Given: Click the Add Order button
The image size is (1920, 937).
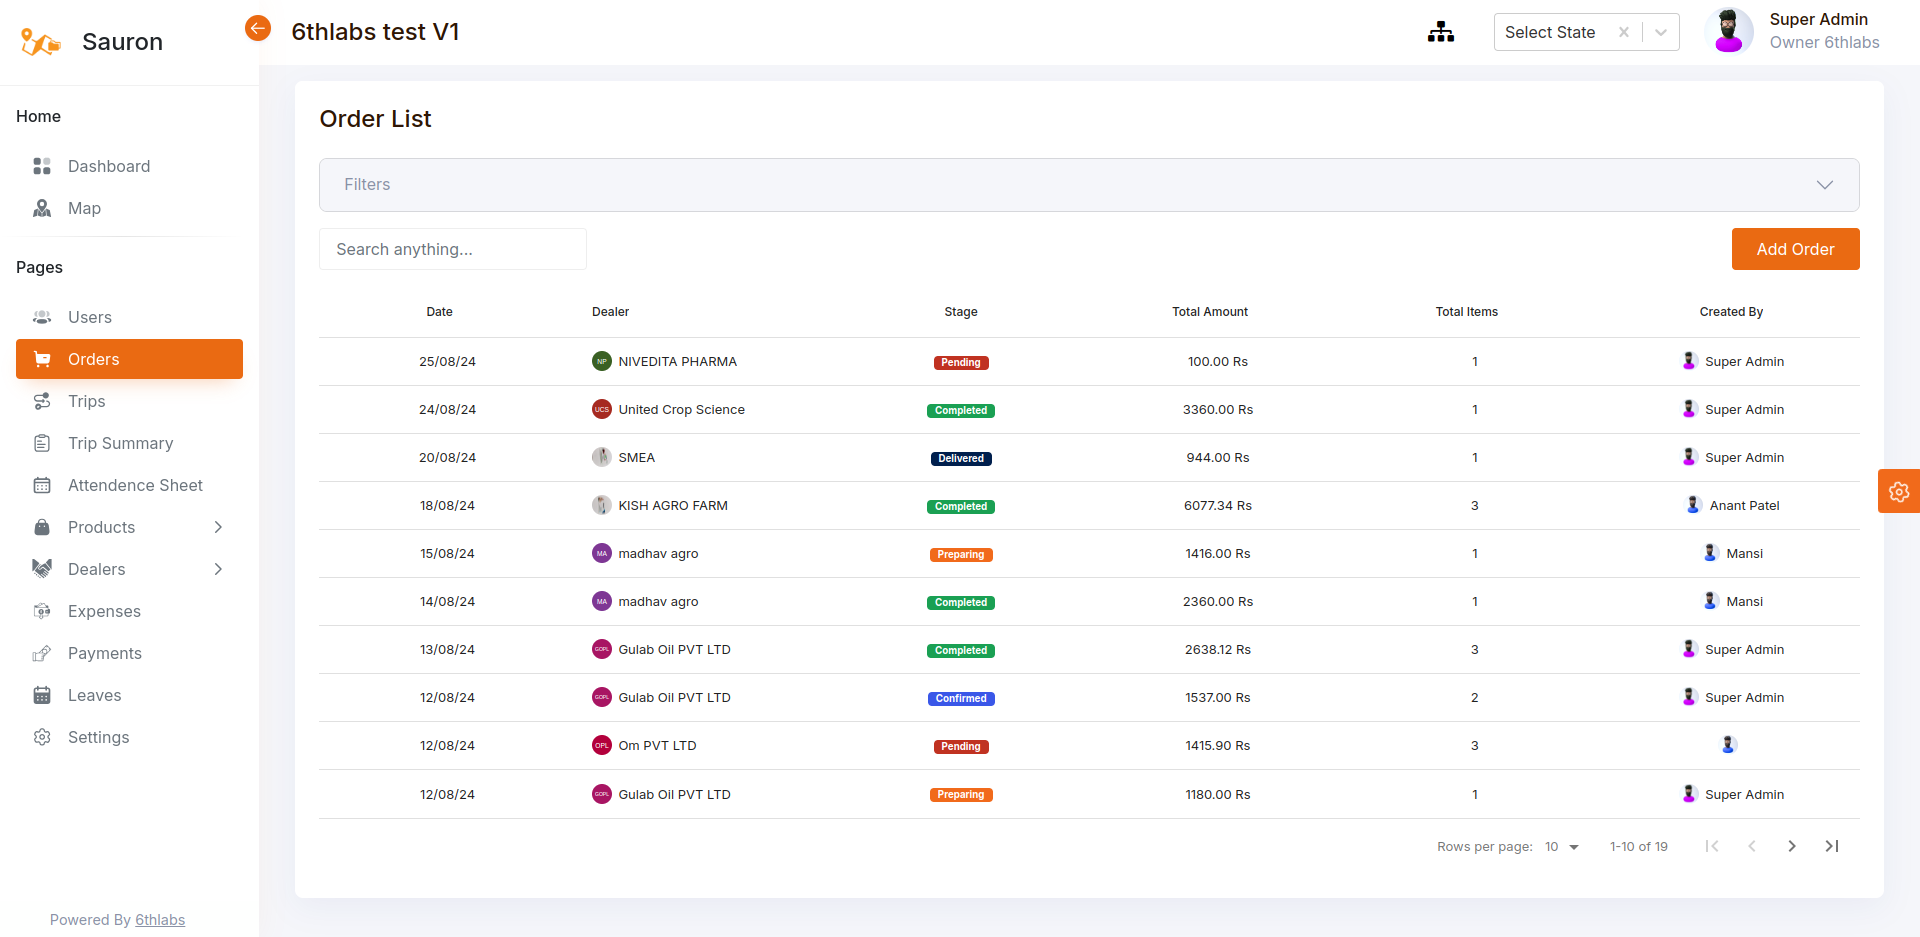Looking at the screenshot, I should (1795, 249).
